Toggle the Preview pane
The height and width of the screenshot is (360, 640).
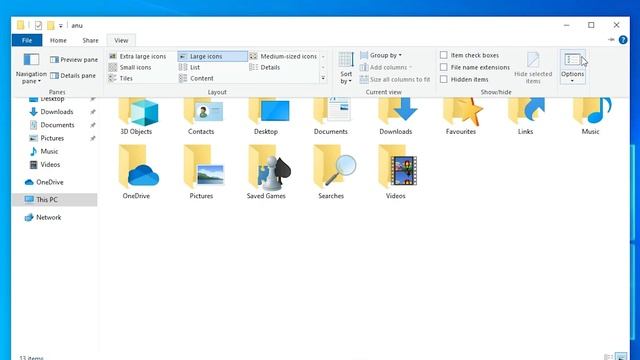[74, 60]
